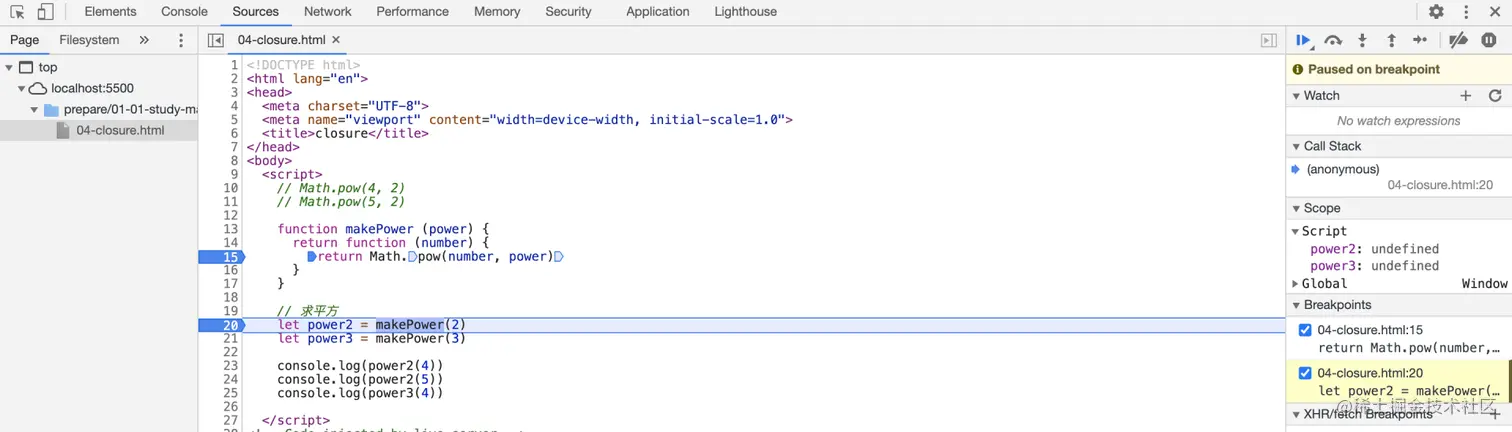Collapse the Call Stack section
Image resolution: width=1512 pixels, height=432 pixels.
(x=1296, y=146)
